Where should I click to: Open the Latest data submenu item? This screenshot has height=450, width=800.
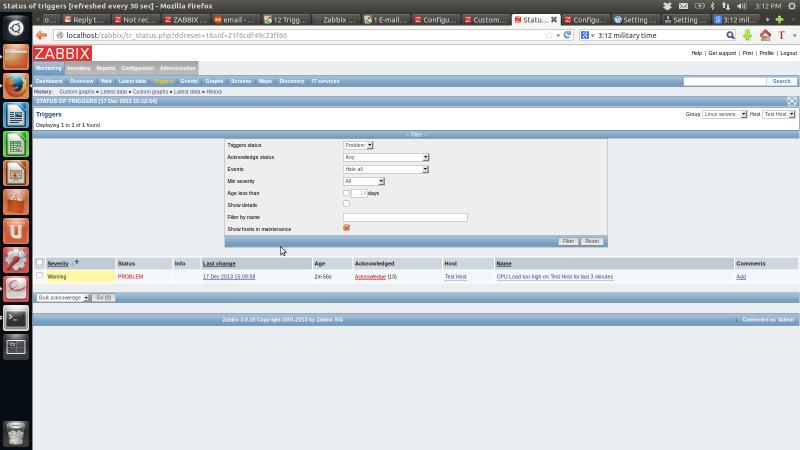pos(132,81)
